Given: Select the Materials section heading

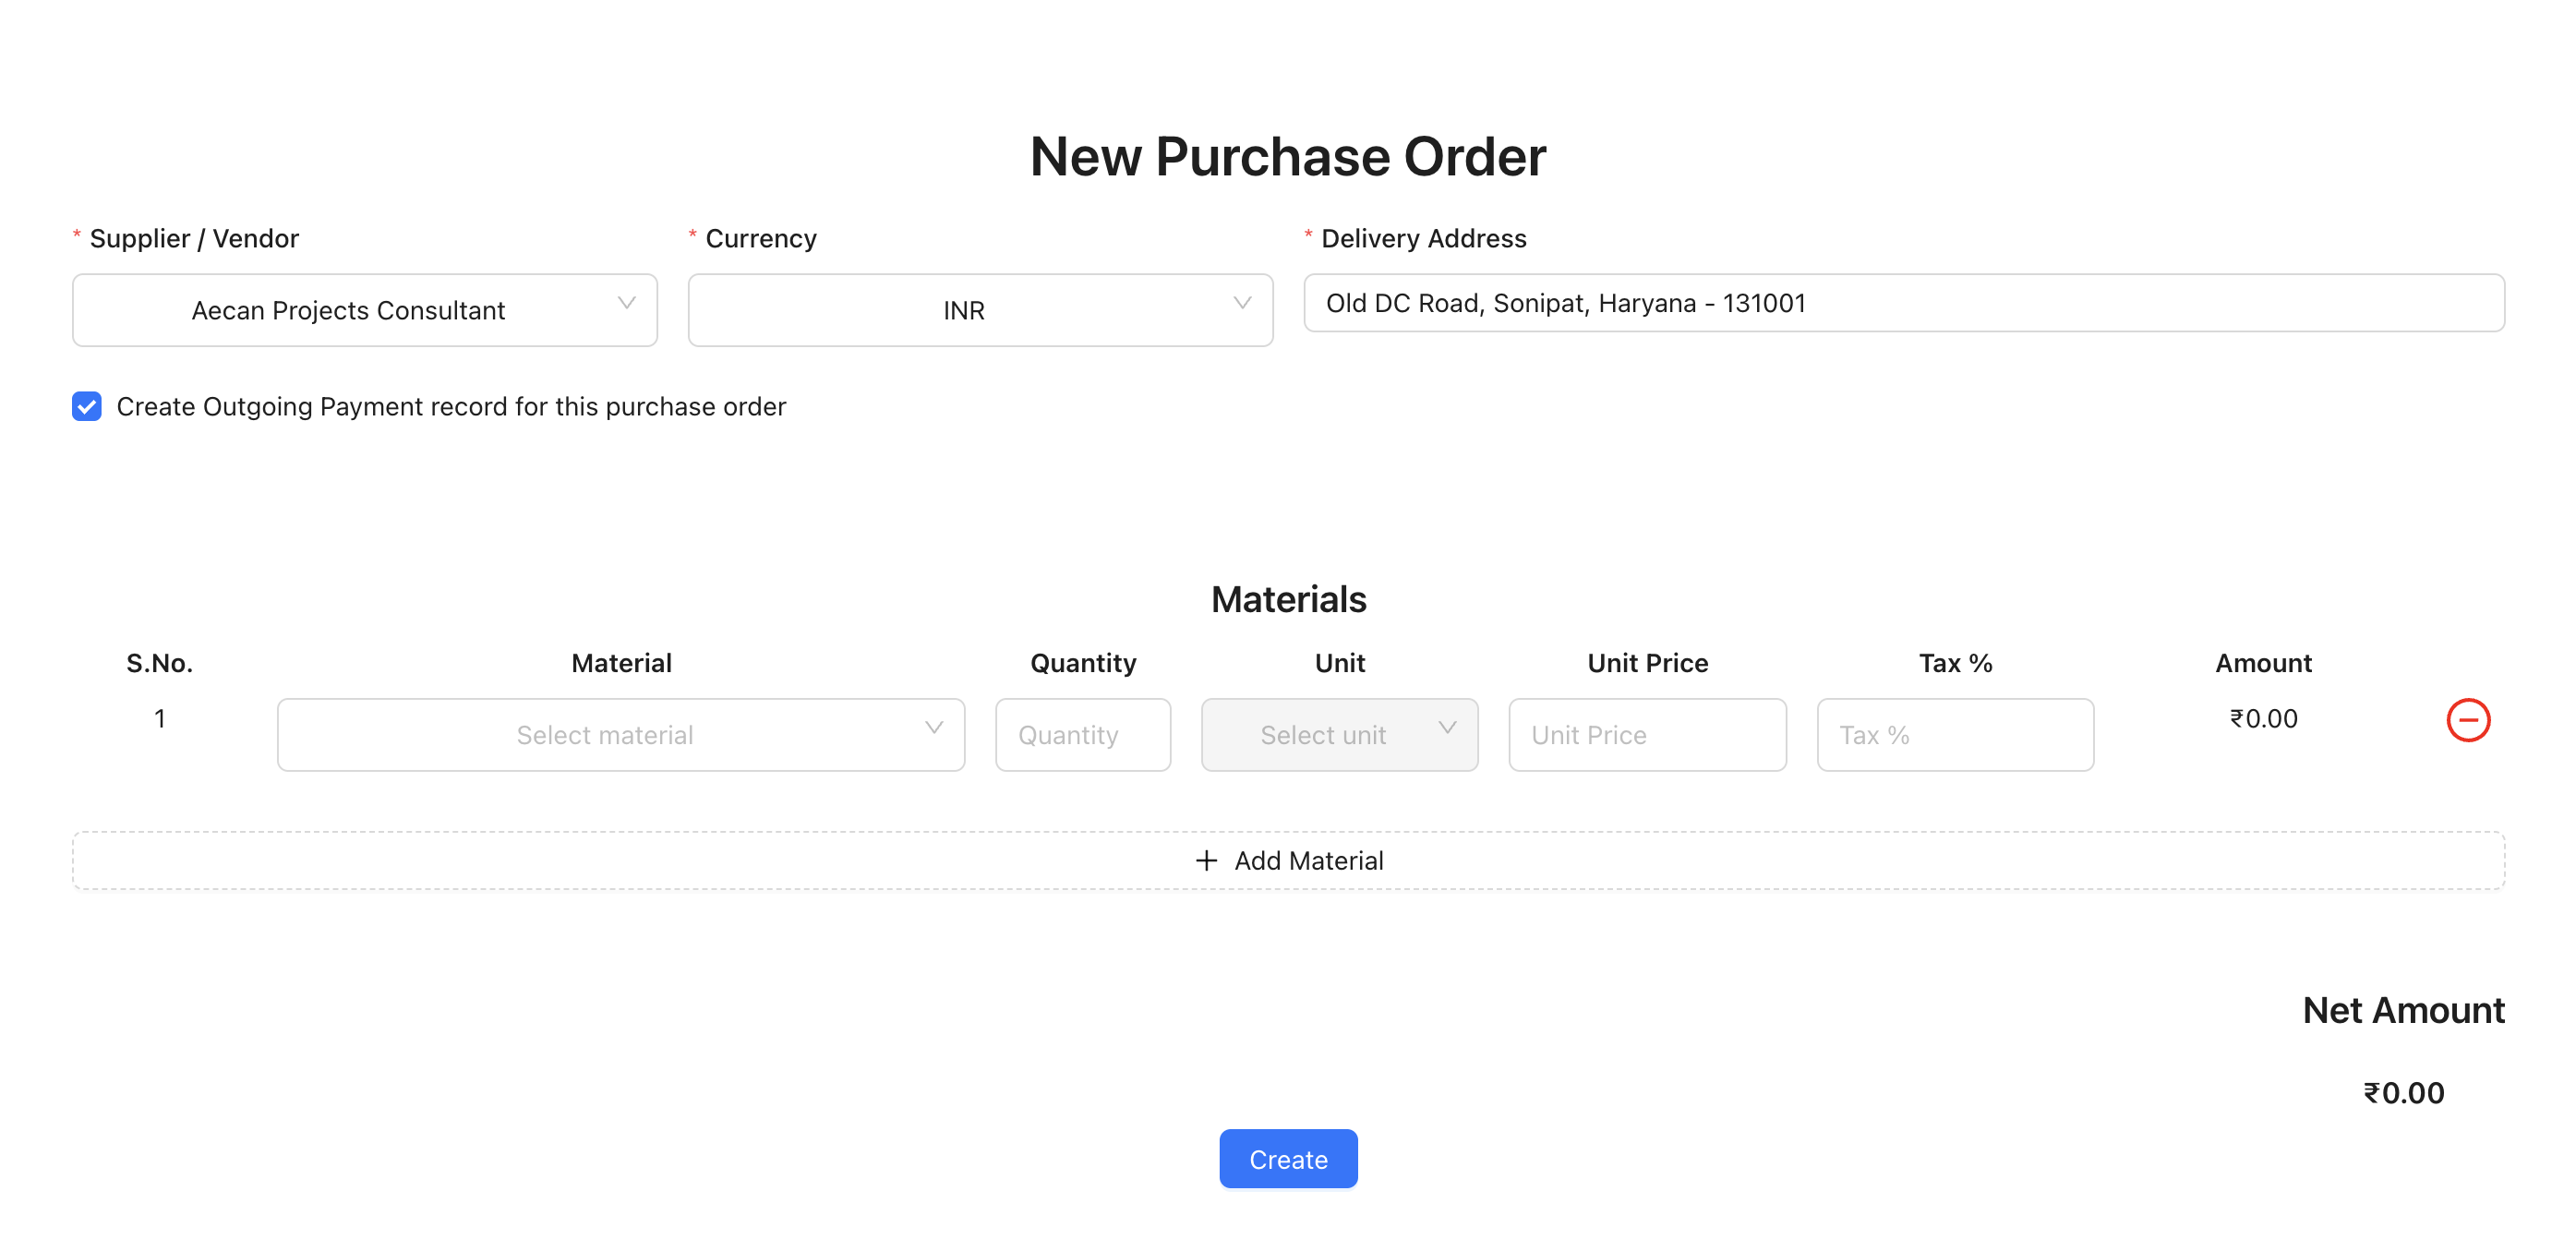Looking at the screenshot, I should 1288,598.
